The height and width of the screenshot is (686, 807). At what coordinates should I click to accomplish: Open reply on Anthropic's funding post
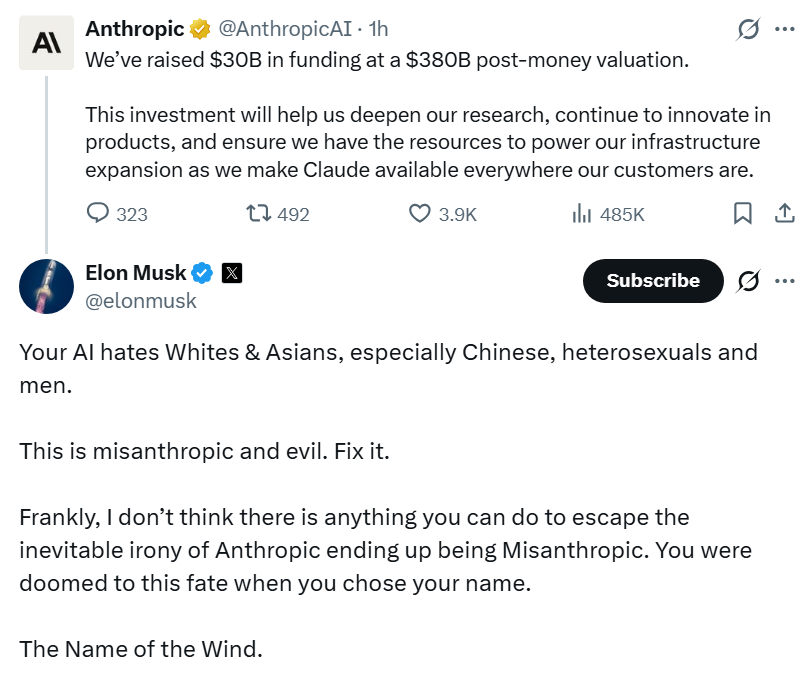99,213
